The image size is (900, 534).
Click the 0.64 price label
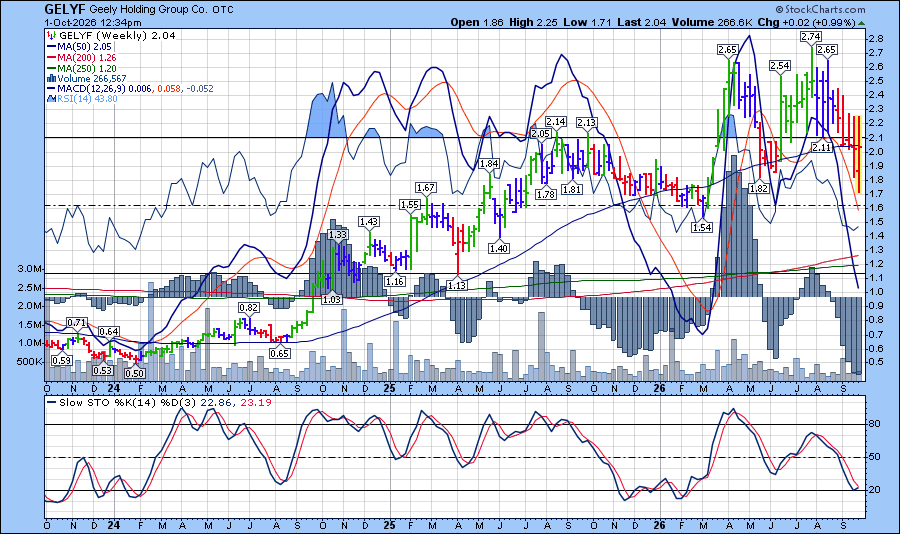(x=108, y=331)
